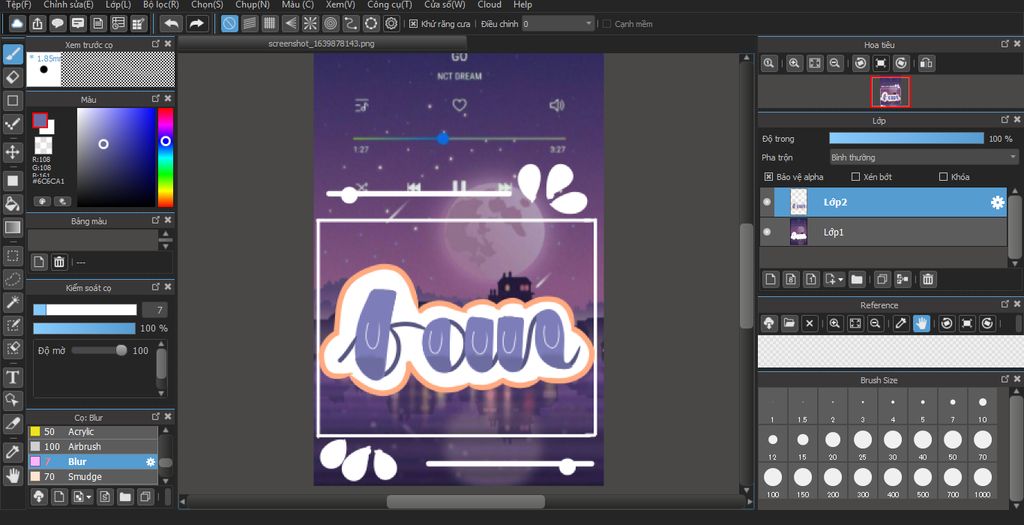Select the Airbrush brush

click(93, 447)
